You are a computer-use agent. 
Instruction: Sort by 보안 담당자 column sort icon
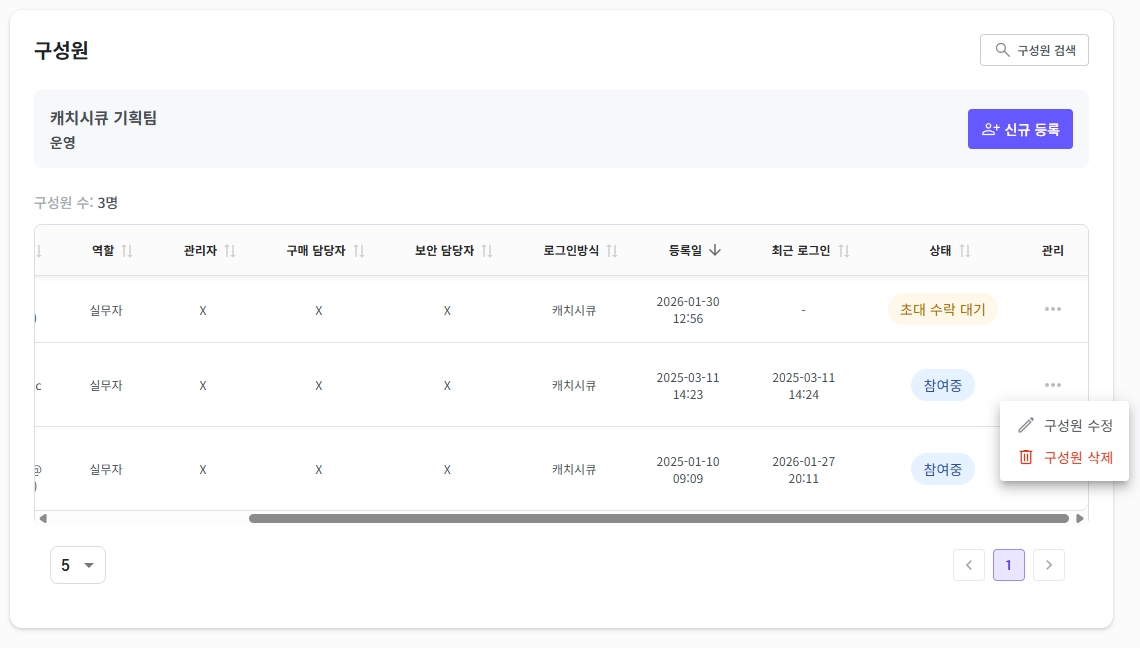pyautogui.click(x=487, y=251)
